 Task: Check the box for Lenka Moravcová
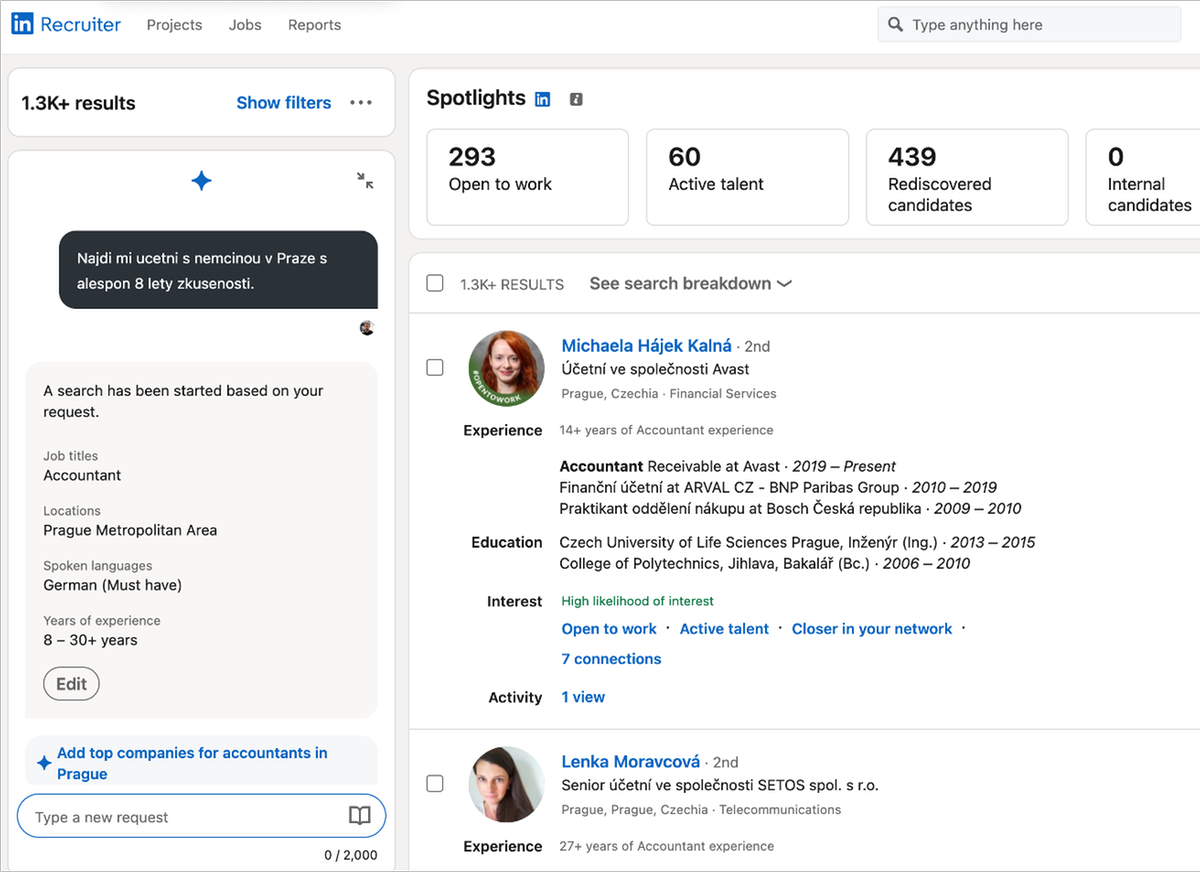[435, 783]
